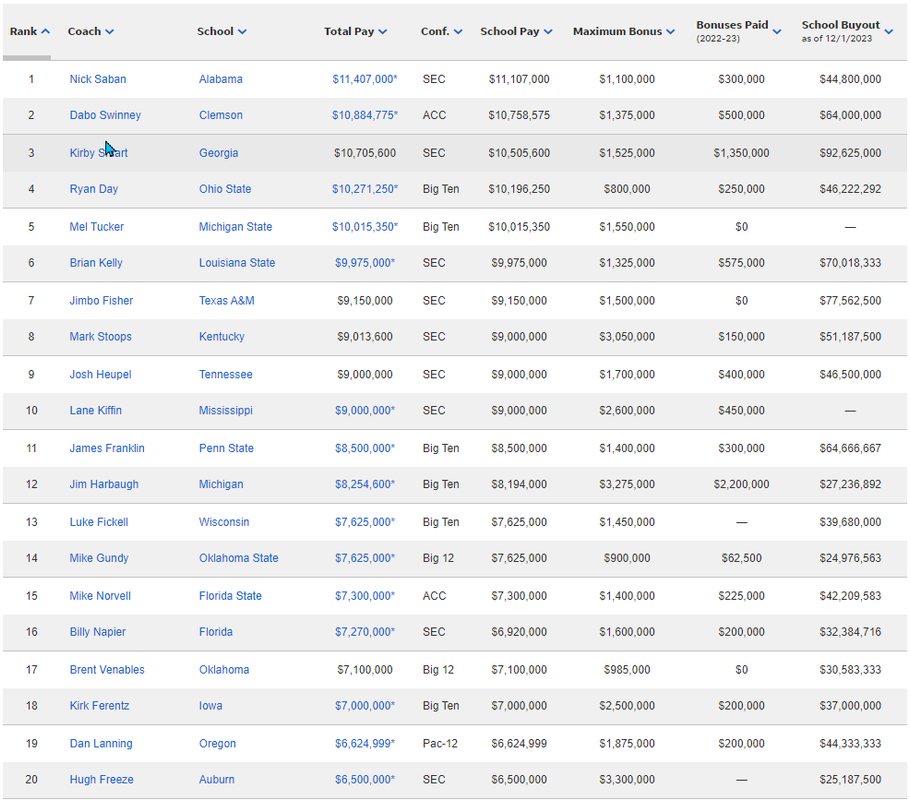910x800 pixels.
Task: Sort by School Buyout column header
Action: 847,31
